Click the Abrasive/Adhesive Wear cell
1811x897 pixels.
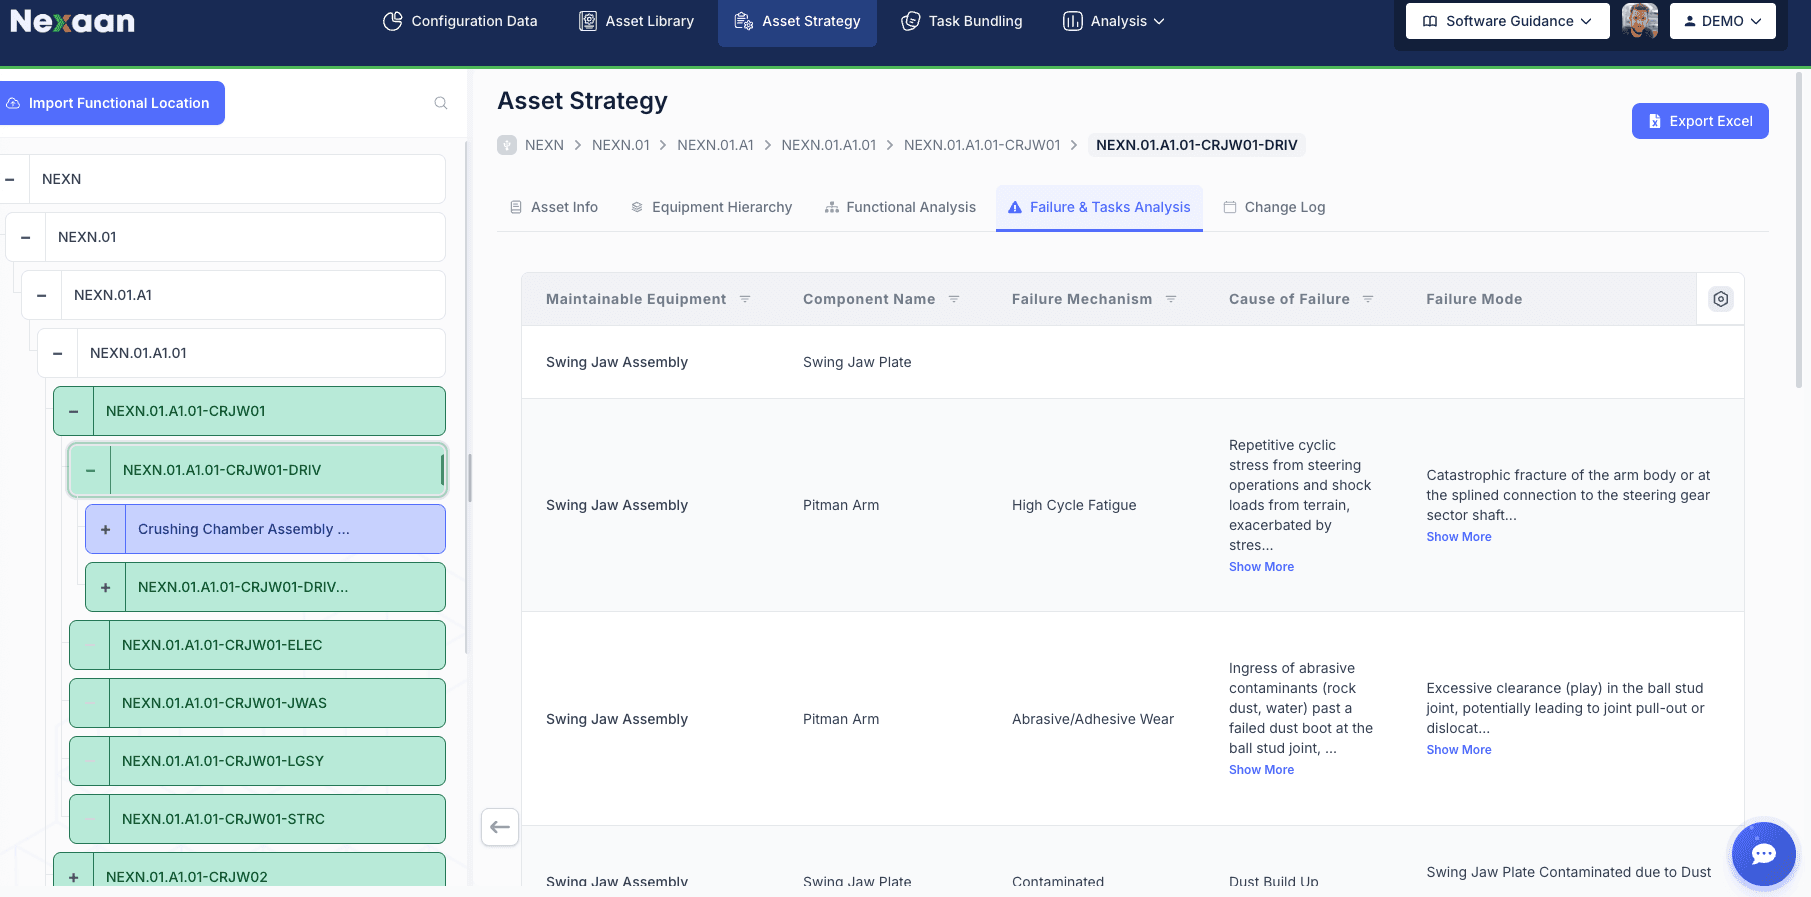(x=1093, y=719)
